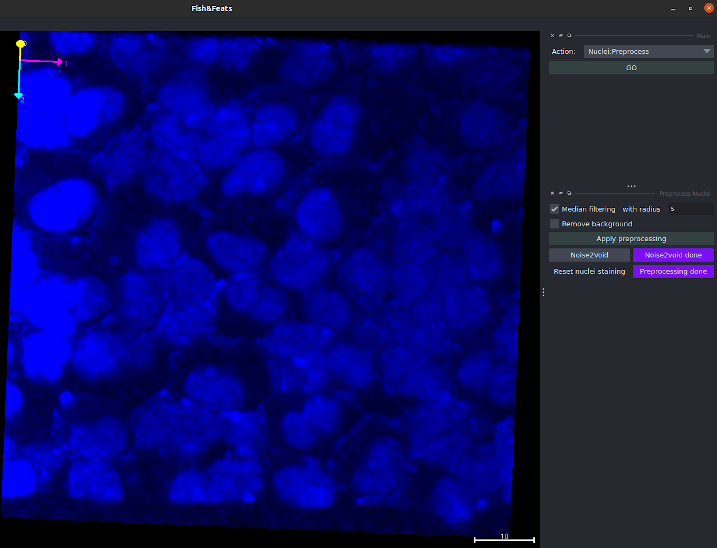Close the Main dock panel
The height and width of the screenshot is (548, 717).
coord(552,35)
